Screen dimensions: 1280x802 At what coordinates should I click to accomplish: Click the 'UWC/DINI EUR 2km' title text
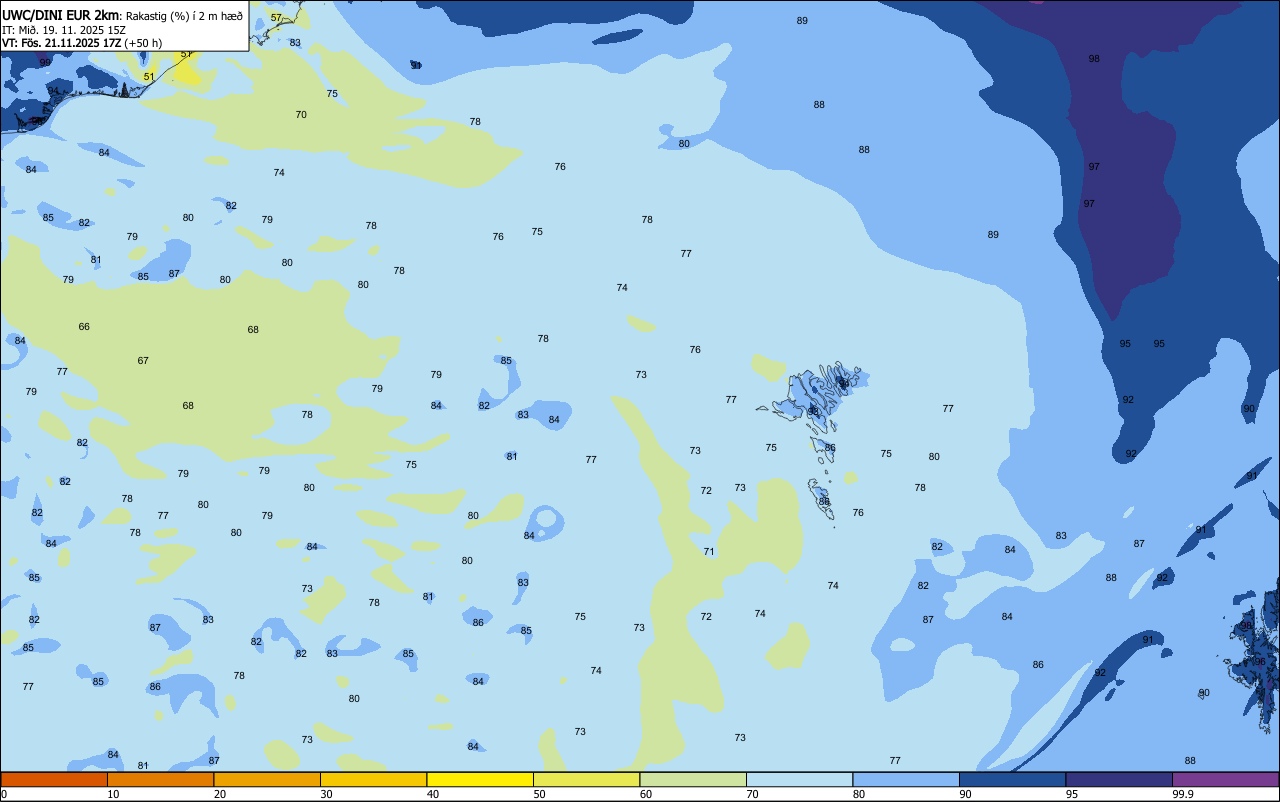(x=61, y=15)
